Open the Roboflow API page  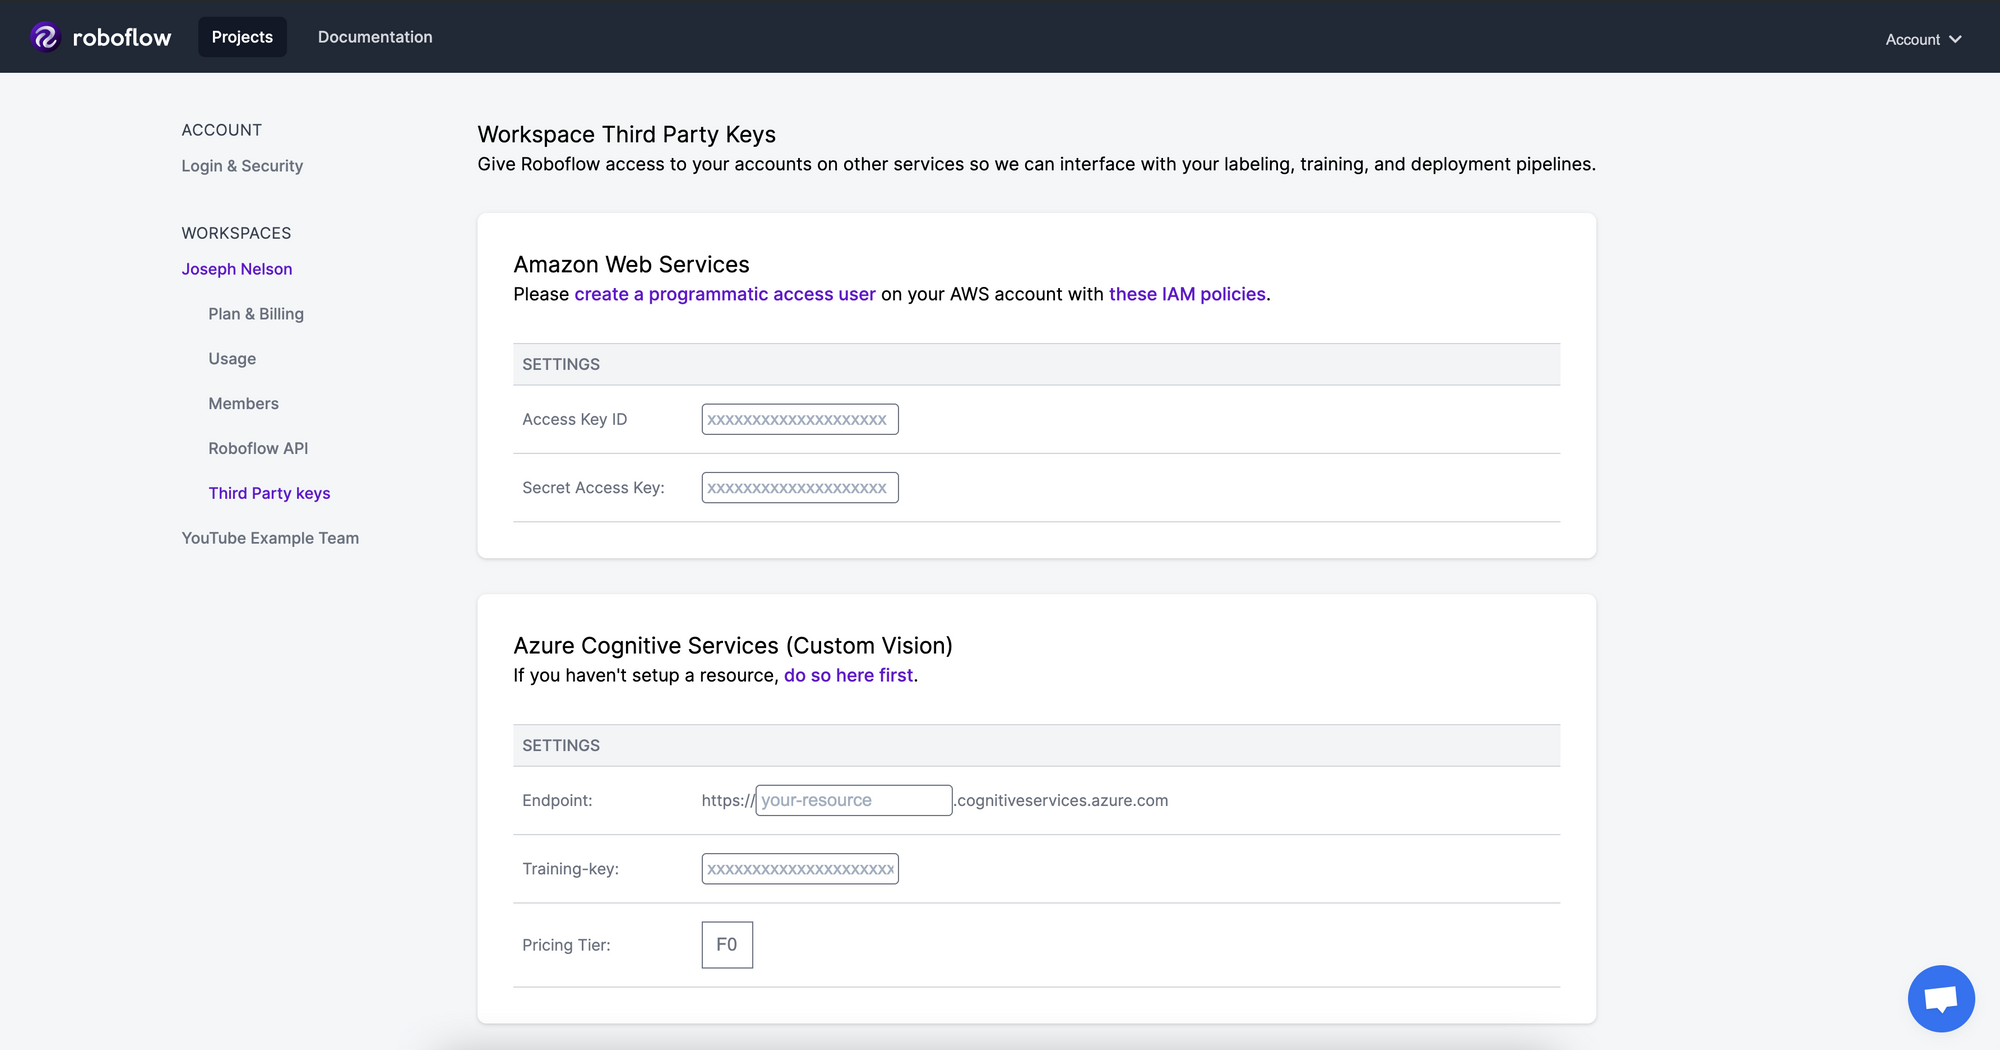pos(258,448)
